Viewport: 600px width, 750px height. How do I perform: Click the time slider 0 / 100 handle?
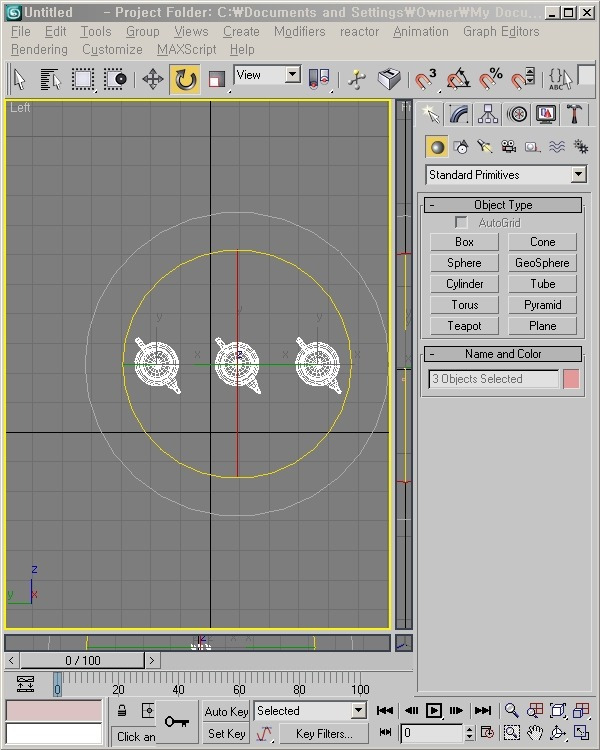(x=82, y=661)
